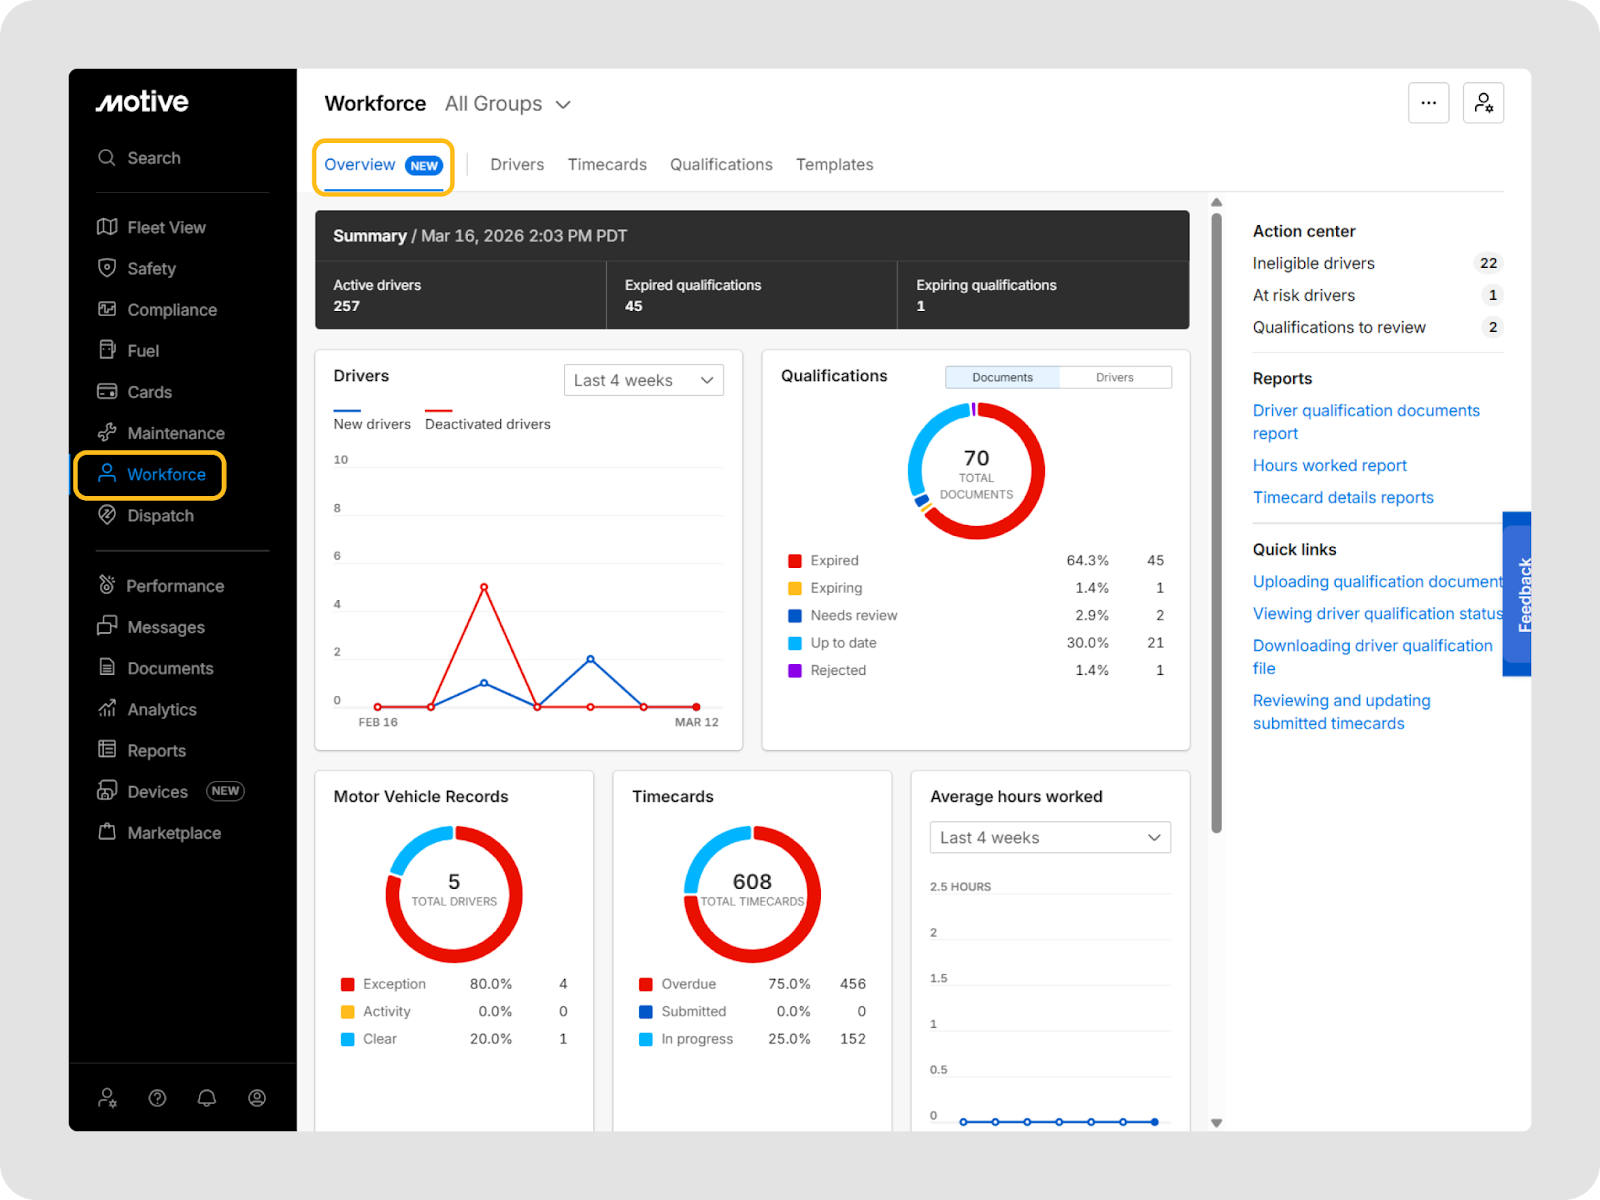Select the Documents toggle in Qualifications
The width and height of the screenshot is (1600, 1200).
1002,377
